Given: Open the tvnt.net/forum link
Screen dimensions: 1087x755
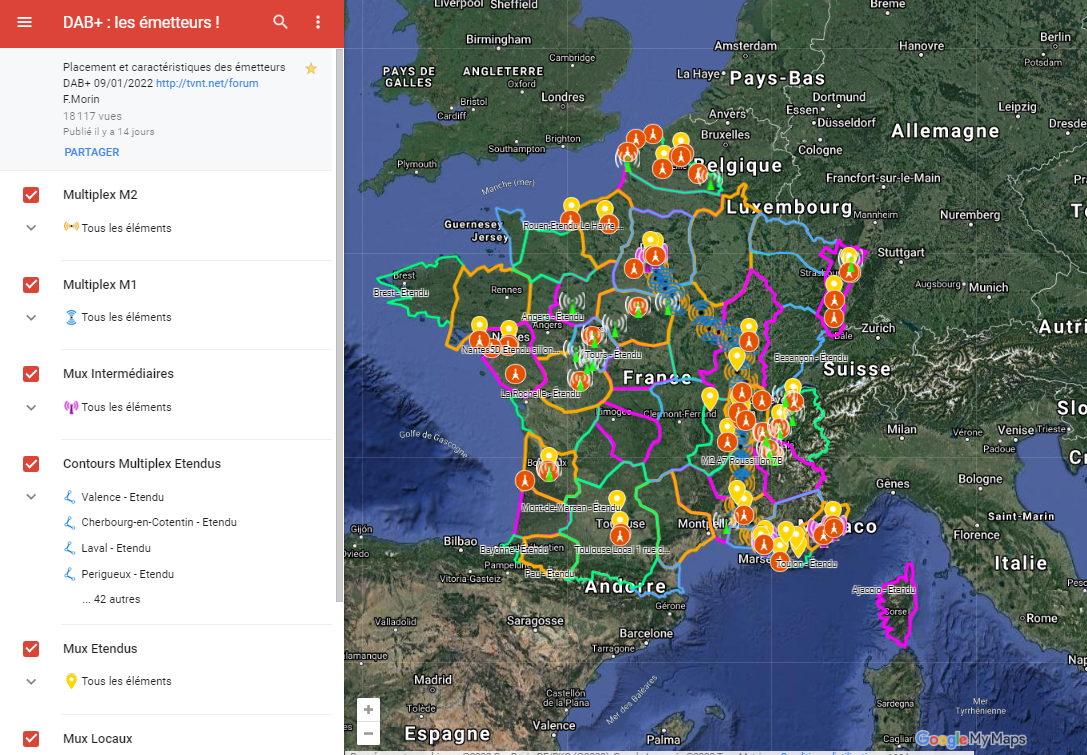Looking at the screenshot, I should point(207,83).
